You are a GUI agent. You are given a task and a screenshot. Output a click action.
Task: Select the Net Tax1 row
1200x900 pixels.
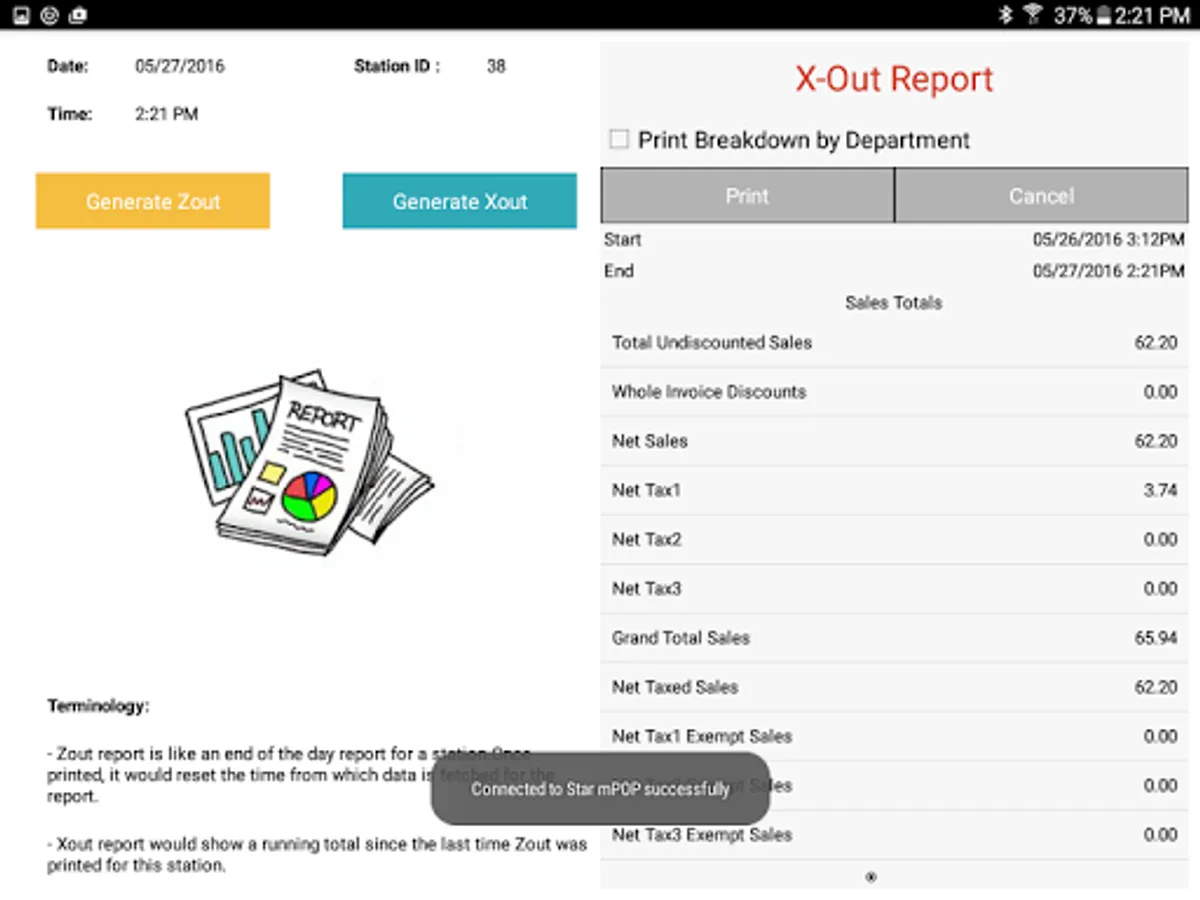click(x=894, y=490)
